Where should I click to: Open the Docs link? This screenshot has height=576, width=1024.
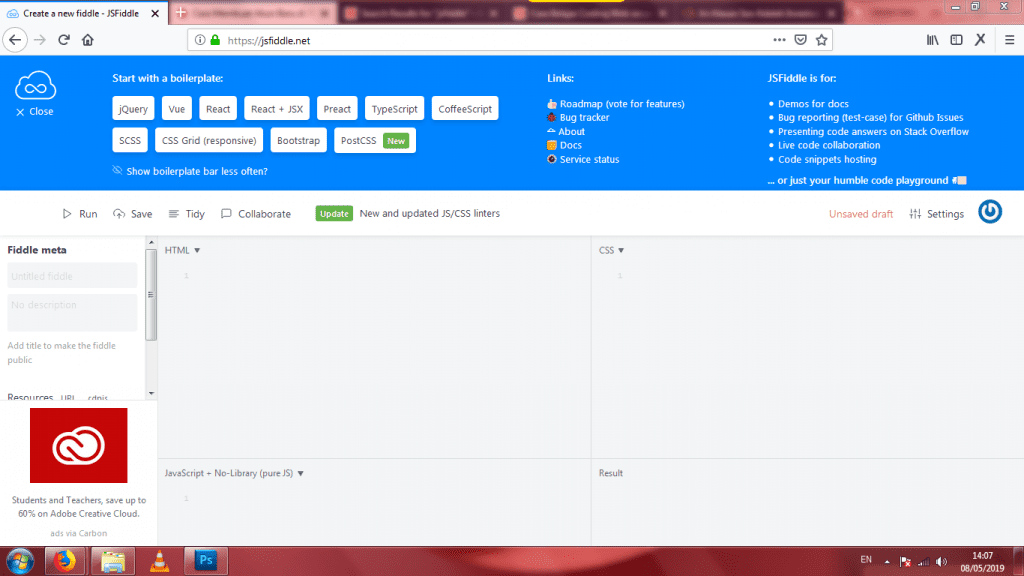click(564, 145)
